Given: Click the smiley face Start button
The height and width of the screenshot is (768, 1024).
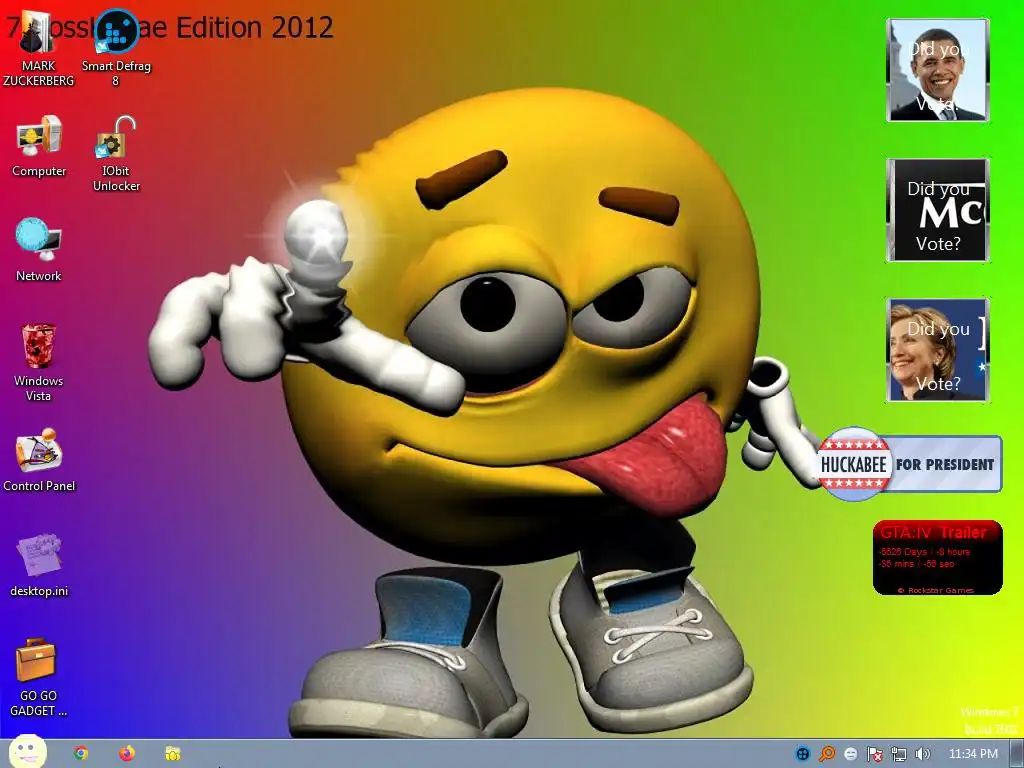Looking at the screenshot, I should (27, 752).
